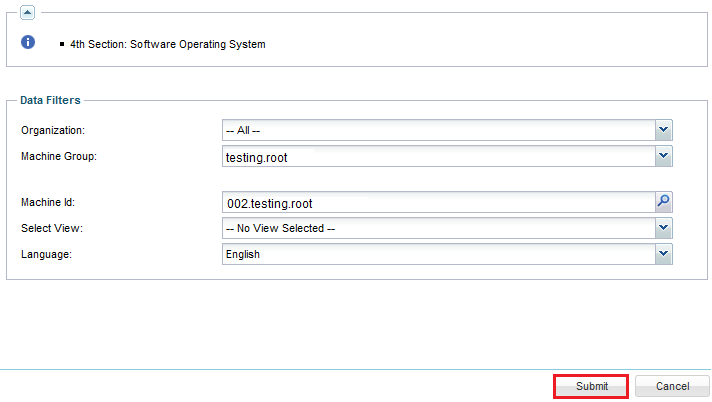Click the magnifier icon beside Machine Id
Screen dimensions: 712x402
click(x=663, y=202)
